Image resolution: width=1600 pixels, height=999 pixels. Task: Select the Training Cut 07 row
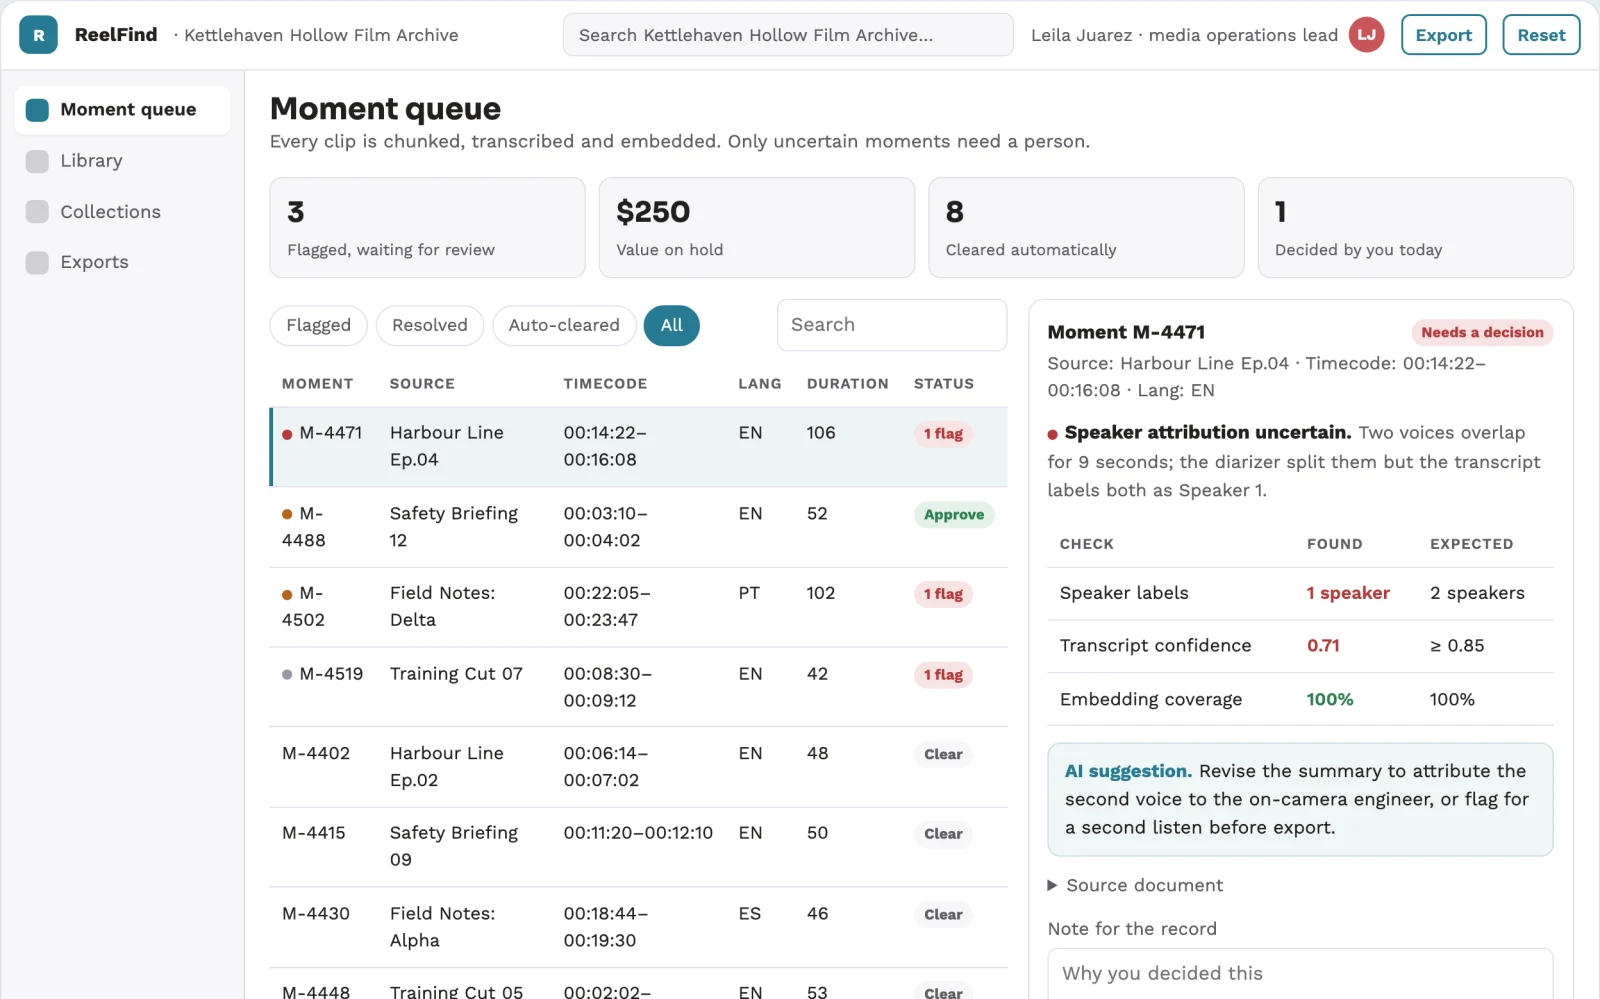(x=639, y=687)
